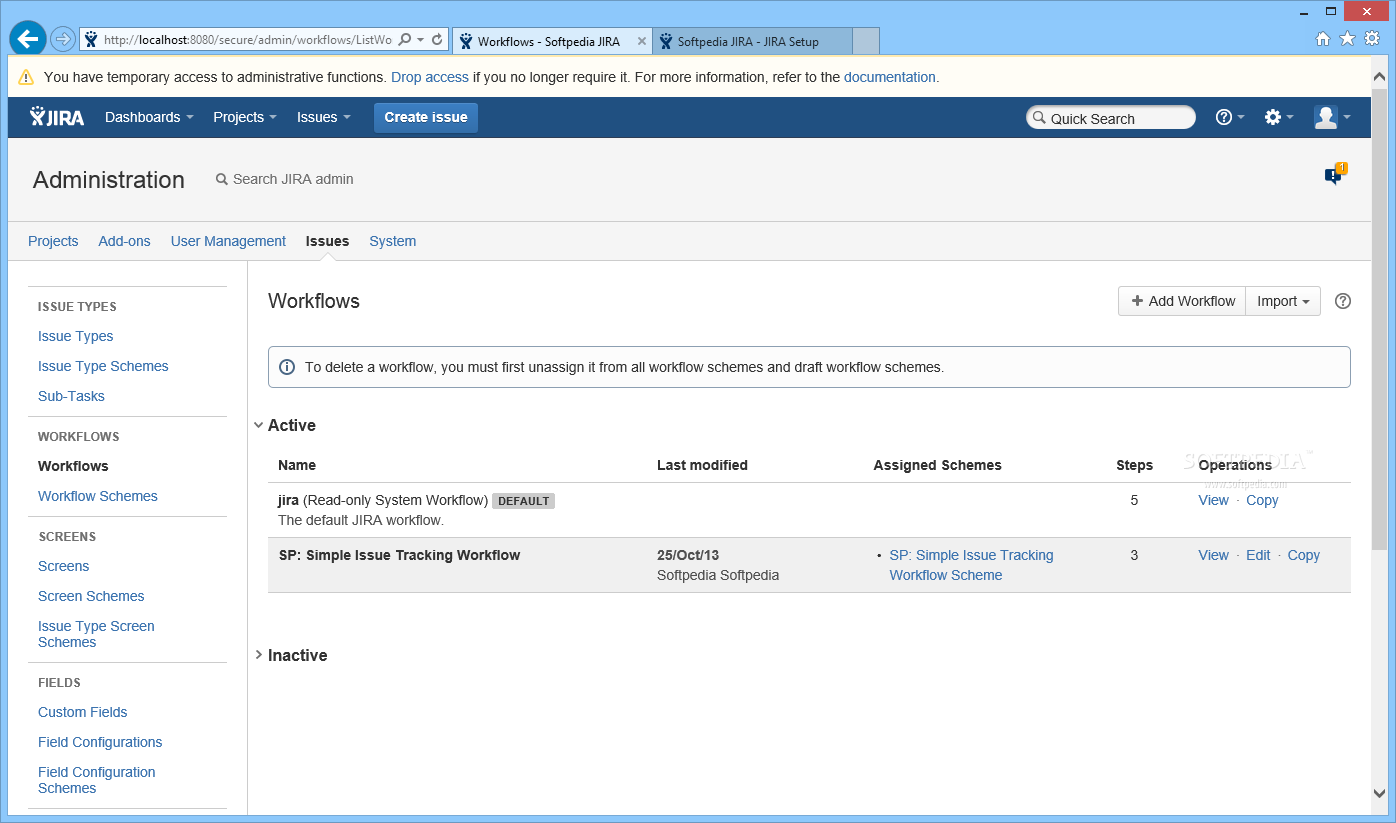The width and height of the screenshot is (1396, 823).
Task: Select Workflows in the sidebar
Action: [x=73, y=466]
